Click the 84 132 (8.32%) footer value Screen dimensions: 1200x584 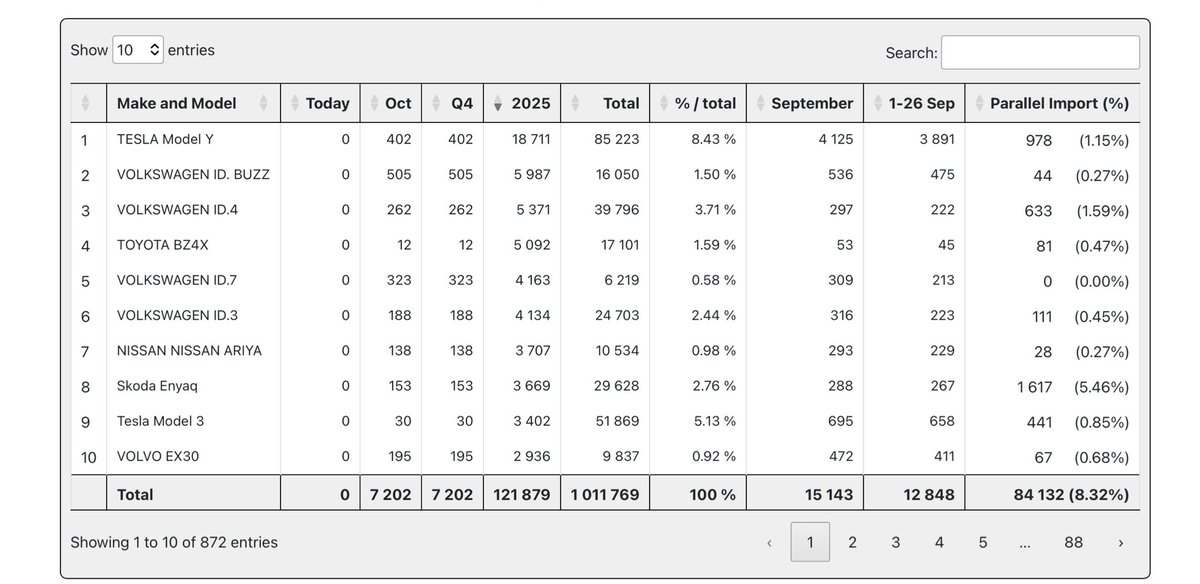[1069, 494]
